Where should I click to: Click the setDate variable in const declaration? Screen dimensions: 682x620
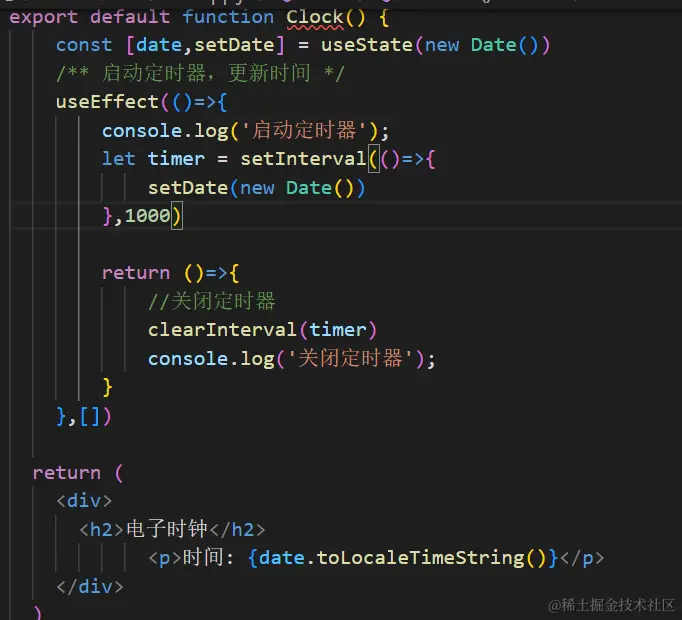(x=234, y=45)
